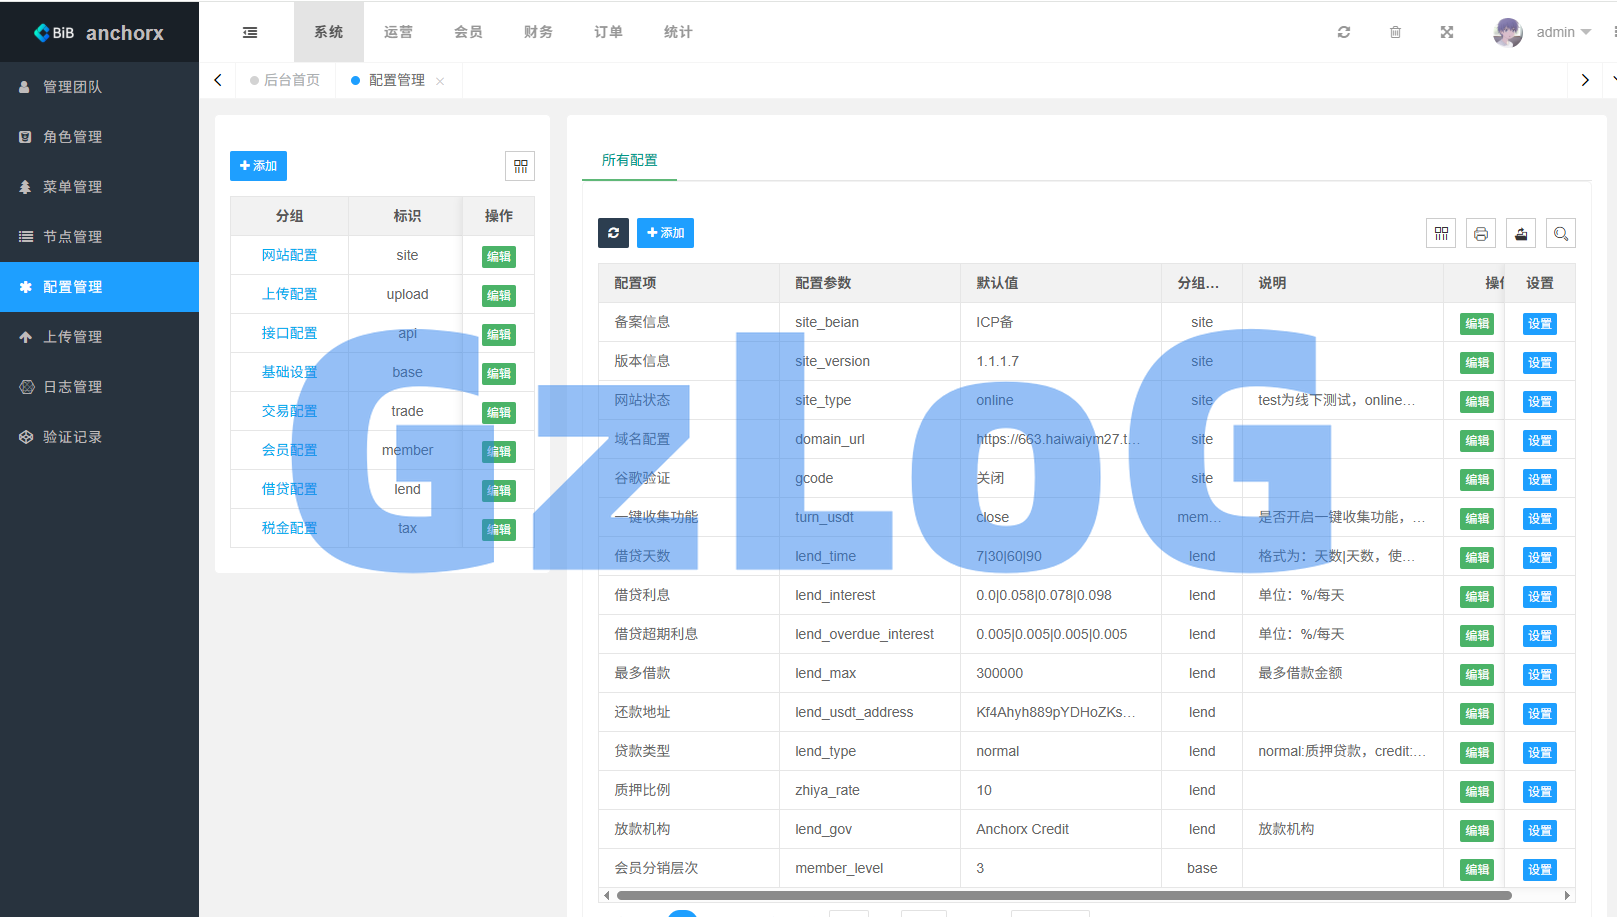This screenshot has width=1617, height=917.
Task: Open search on the config table
Action: tap(1560, 233)
